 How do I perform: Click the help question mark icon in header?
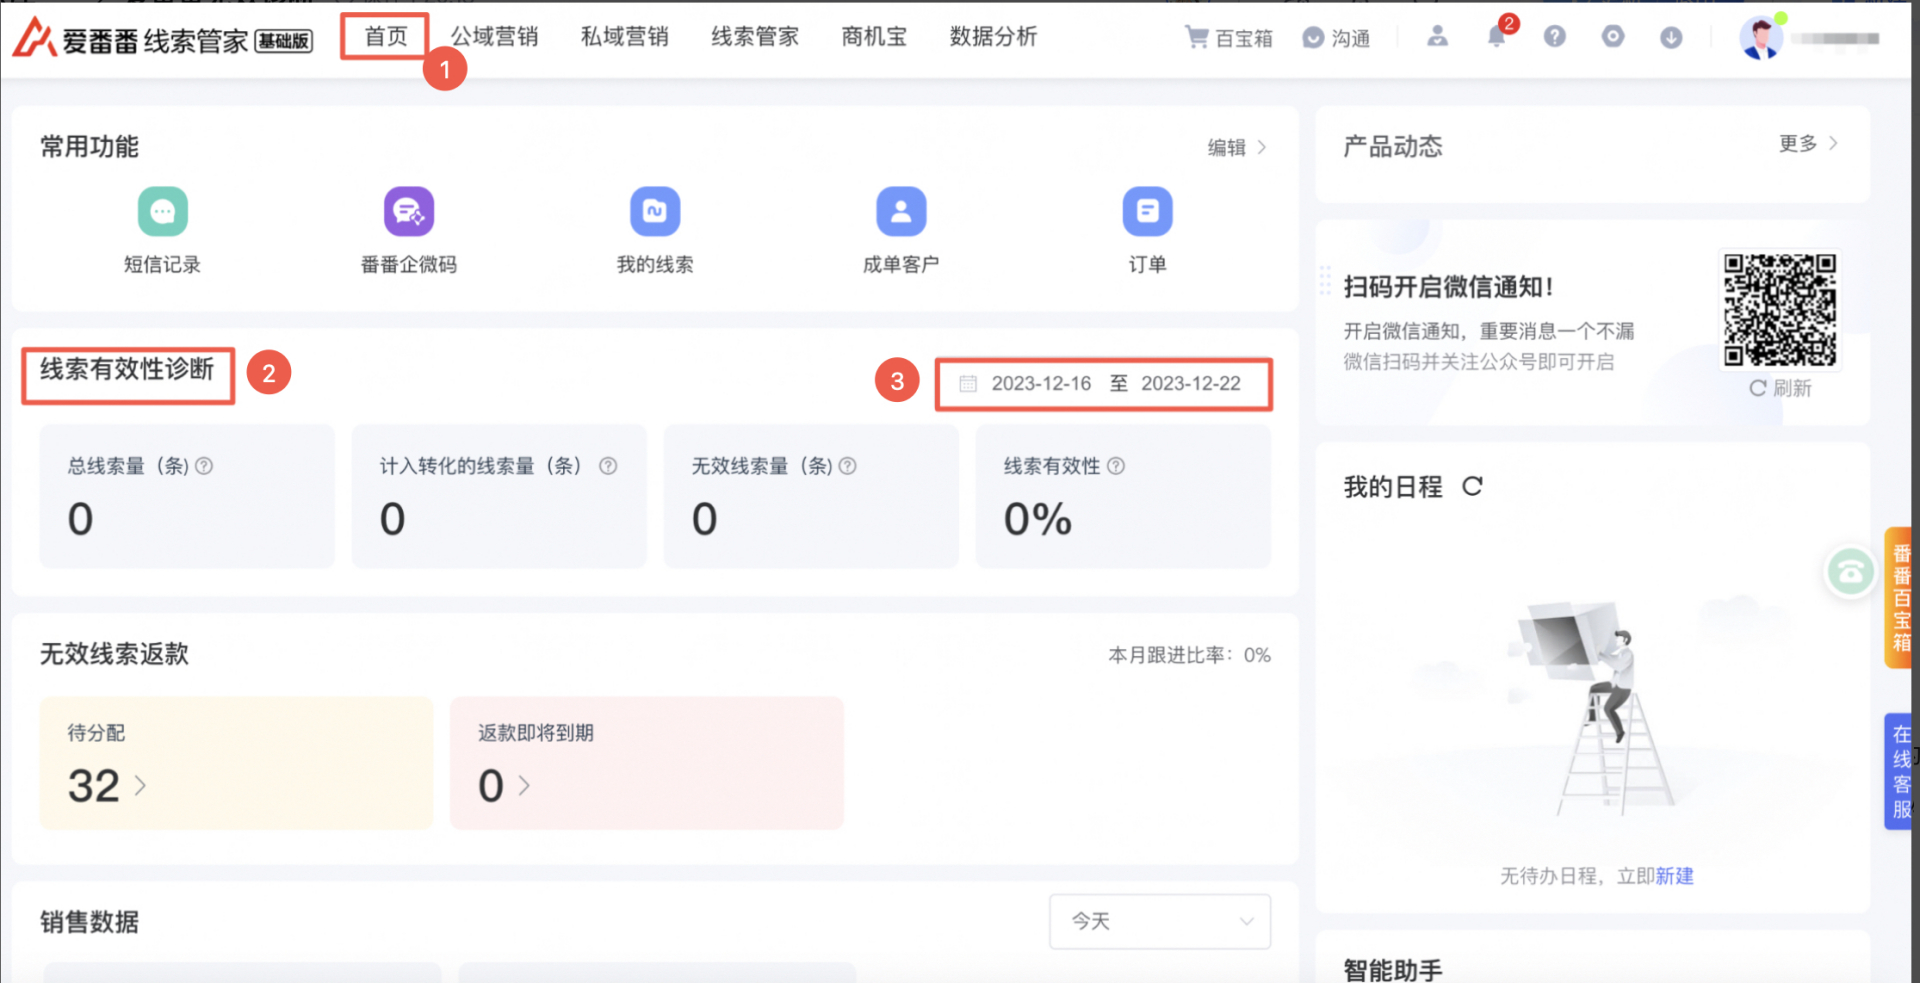point(1554,37)
